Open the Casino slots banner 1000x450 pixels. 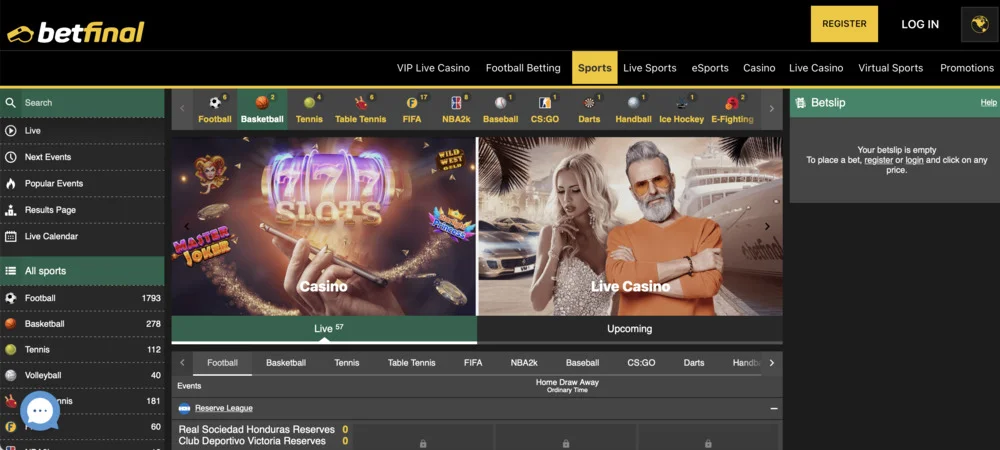pos(323,226)
